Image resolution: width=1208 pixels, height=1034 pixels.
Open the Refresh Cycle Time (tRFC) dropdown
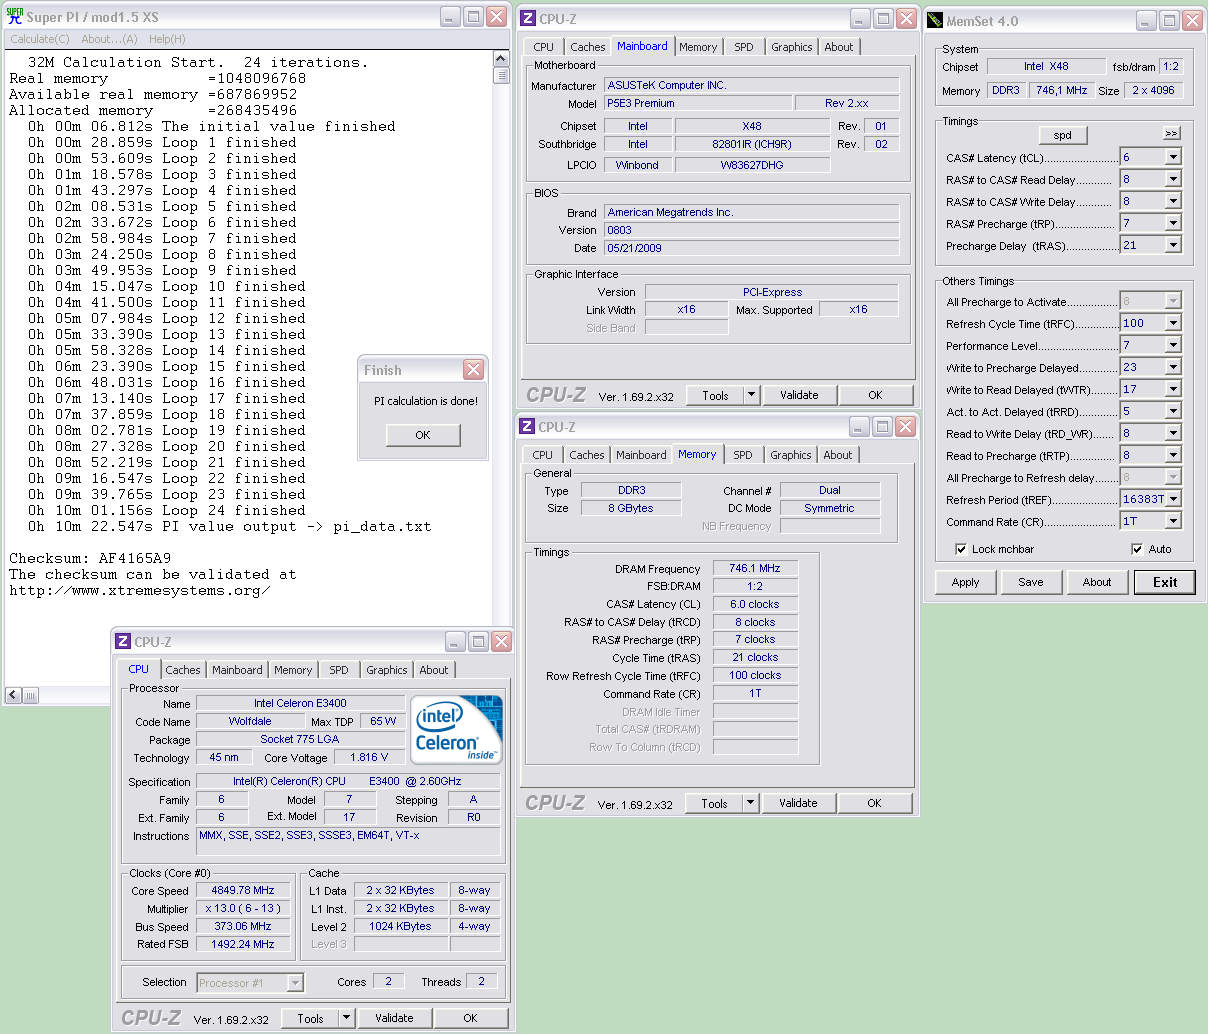(x=1173, y=323)
